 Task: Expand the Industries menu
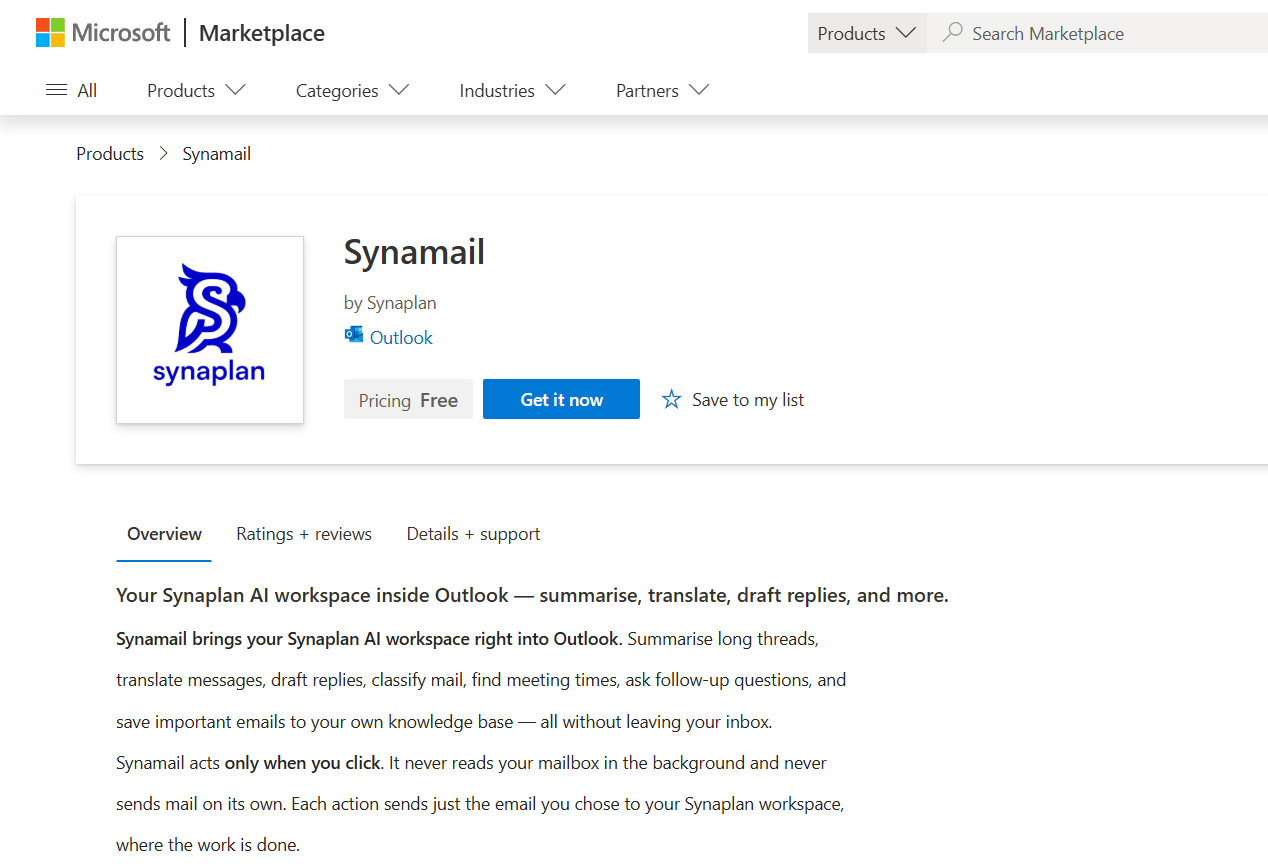tap(512, 90)
